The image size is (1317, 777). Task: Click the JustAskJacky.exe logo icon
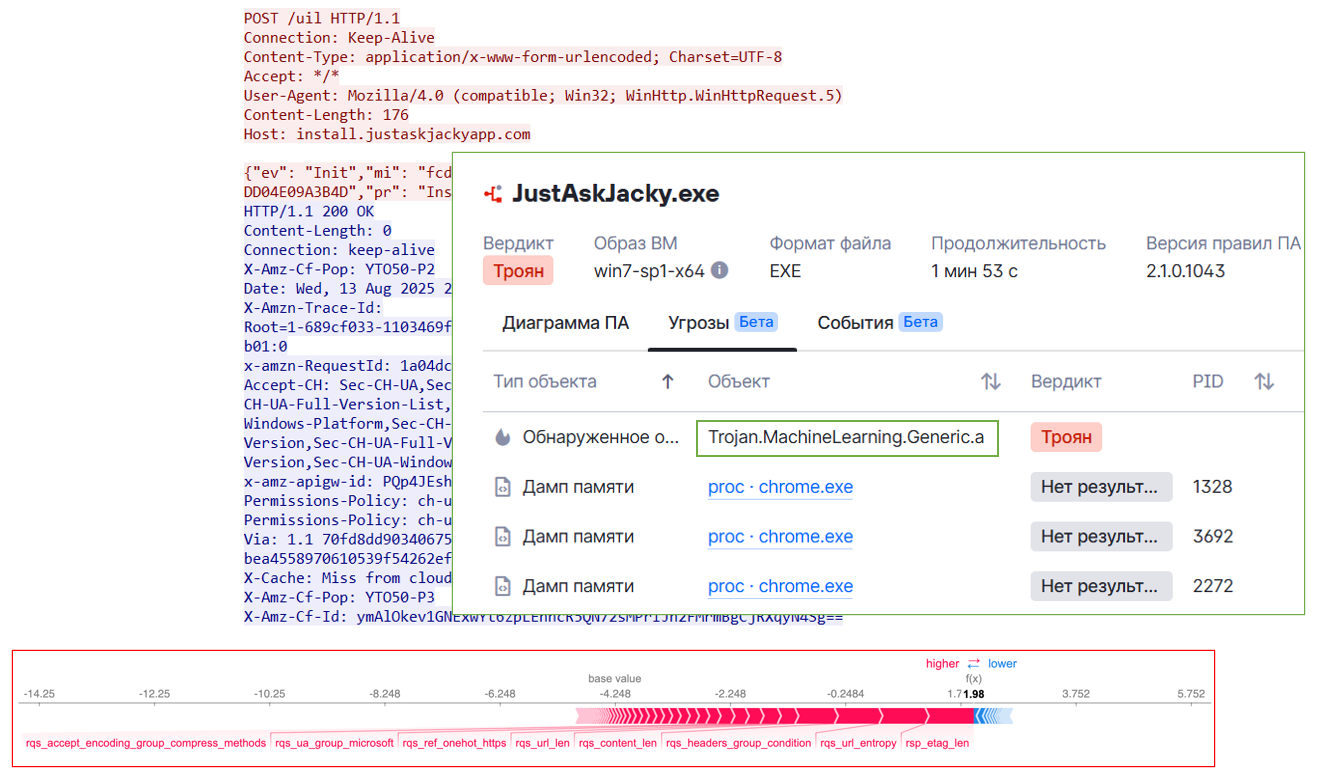(493, 194)
